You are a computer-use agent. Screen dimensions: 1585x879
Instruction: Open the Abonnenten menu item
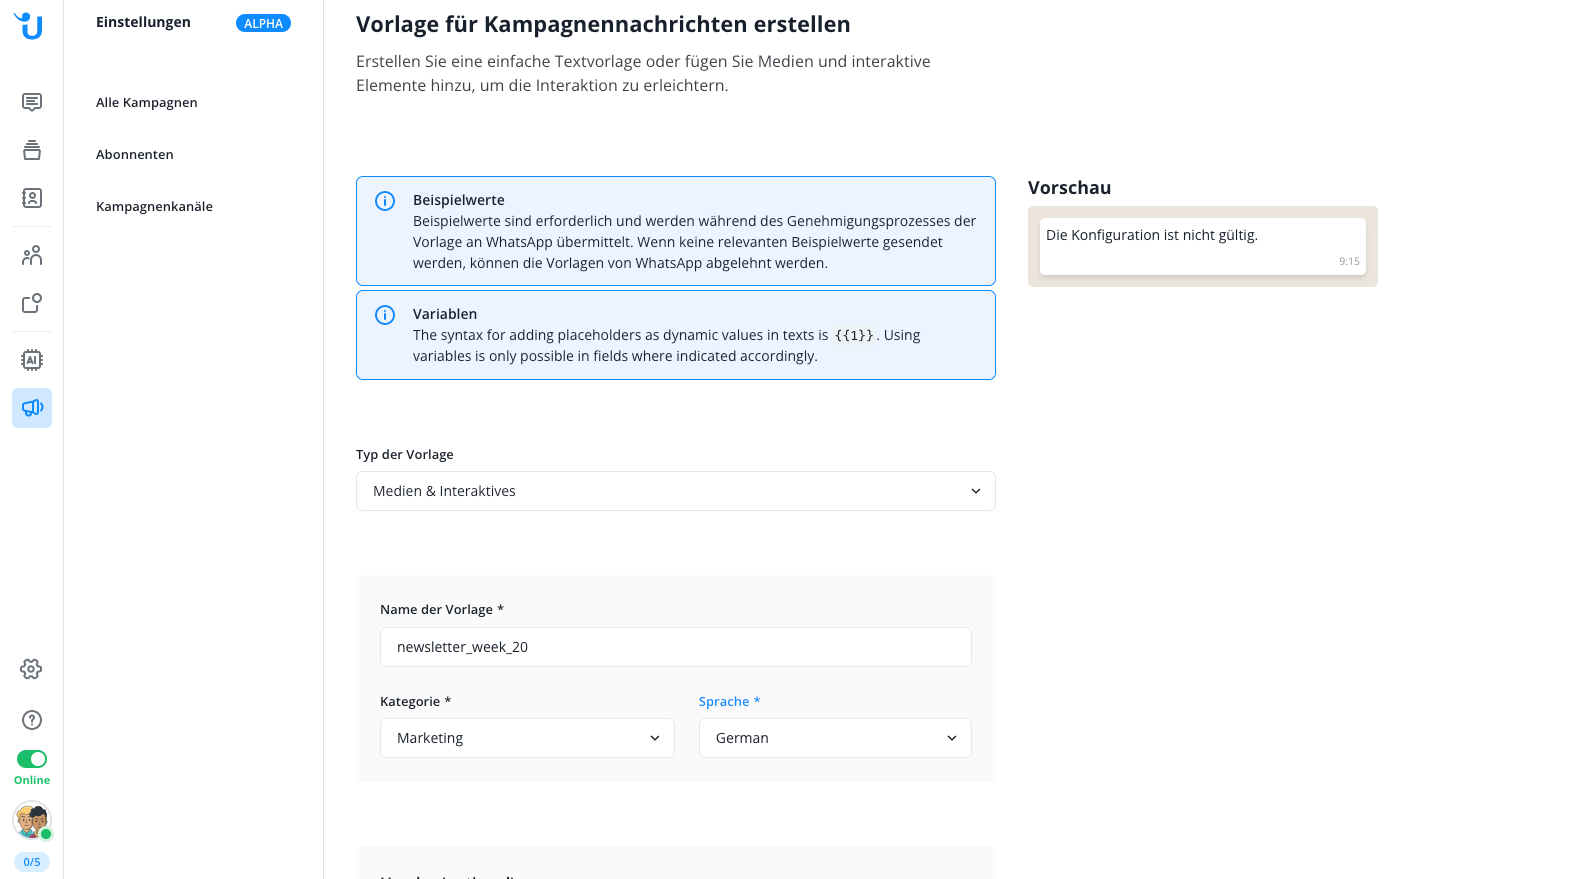pyautogui.click(x=135, y=155)
